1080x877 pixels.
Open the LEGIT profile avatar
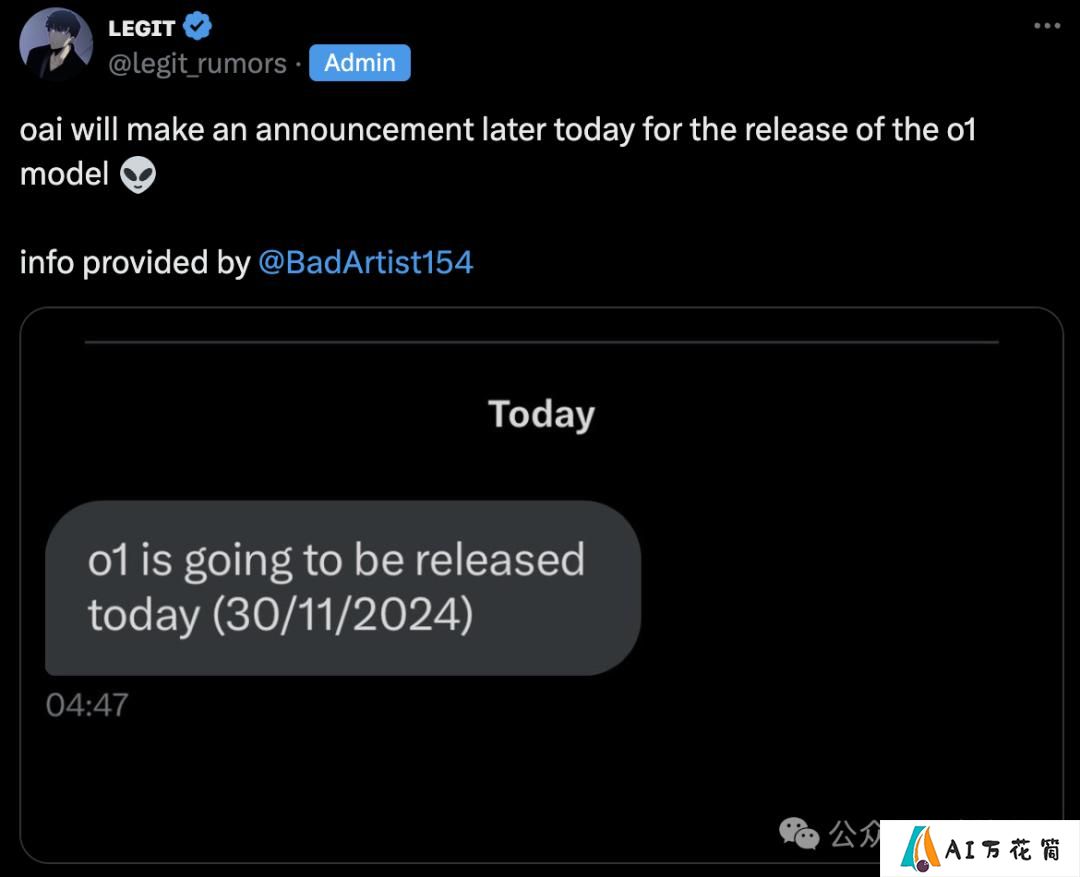(x=56, y=43)
